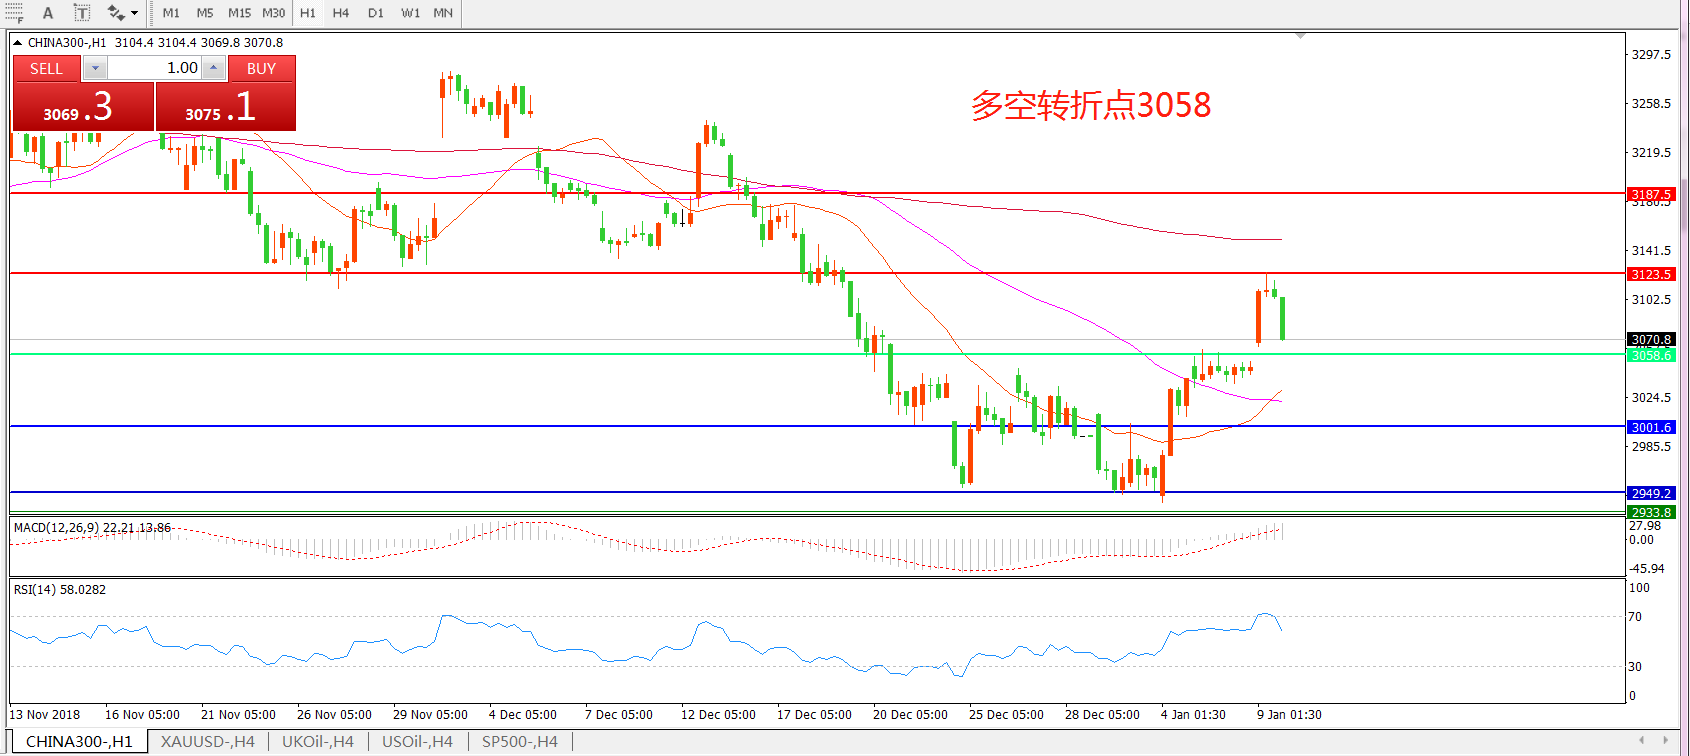Switch chart to D1 timeframe
1690x756 pixels.
click(375, 13)
